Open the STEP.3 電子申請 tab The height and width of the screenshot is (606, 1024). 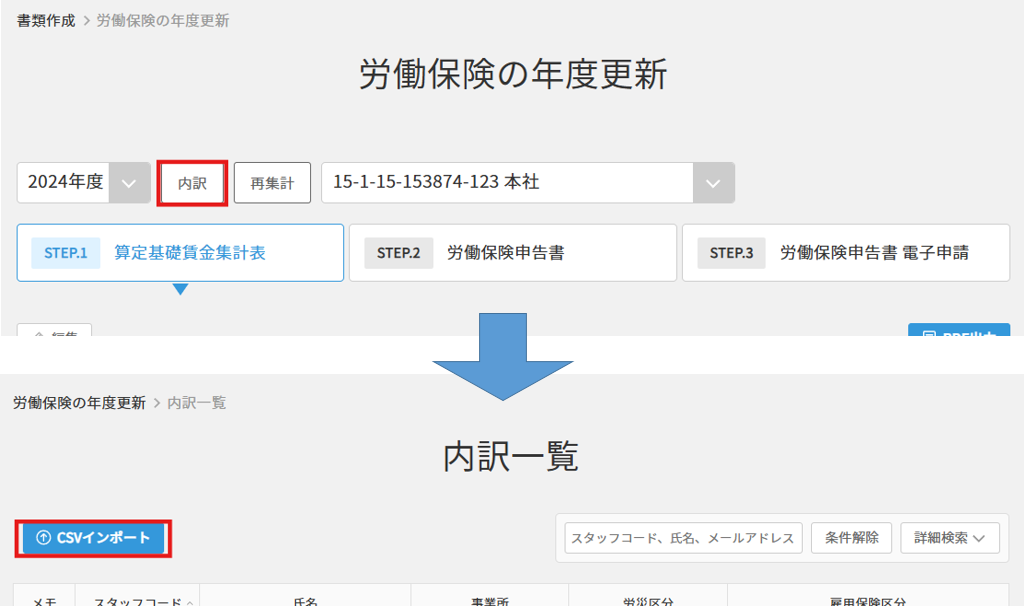tap(845, 252)
